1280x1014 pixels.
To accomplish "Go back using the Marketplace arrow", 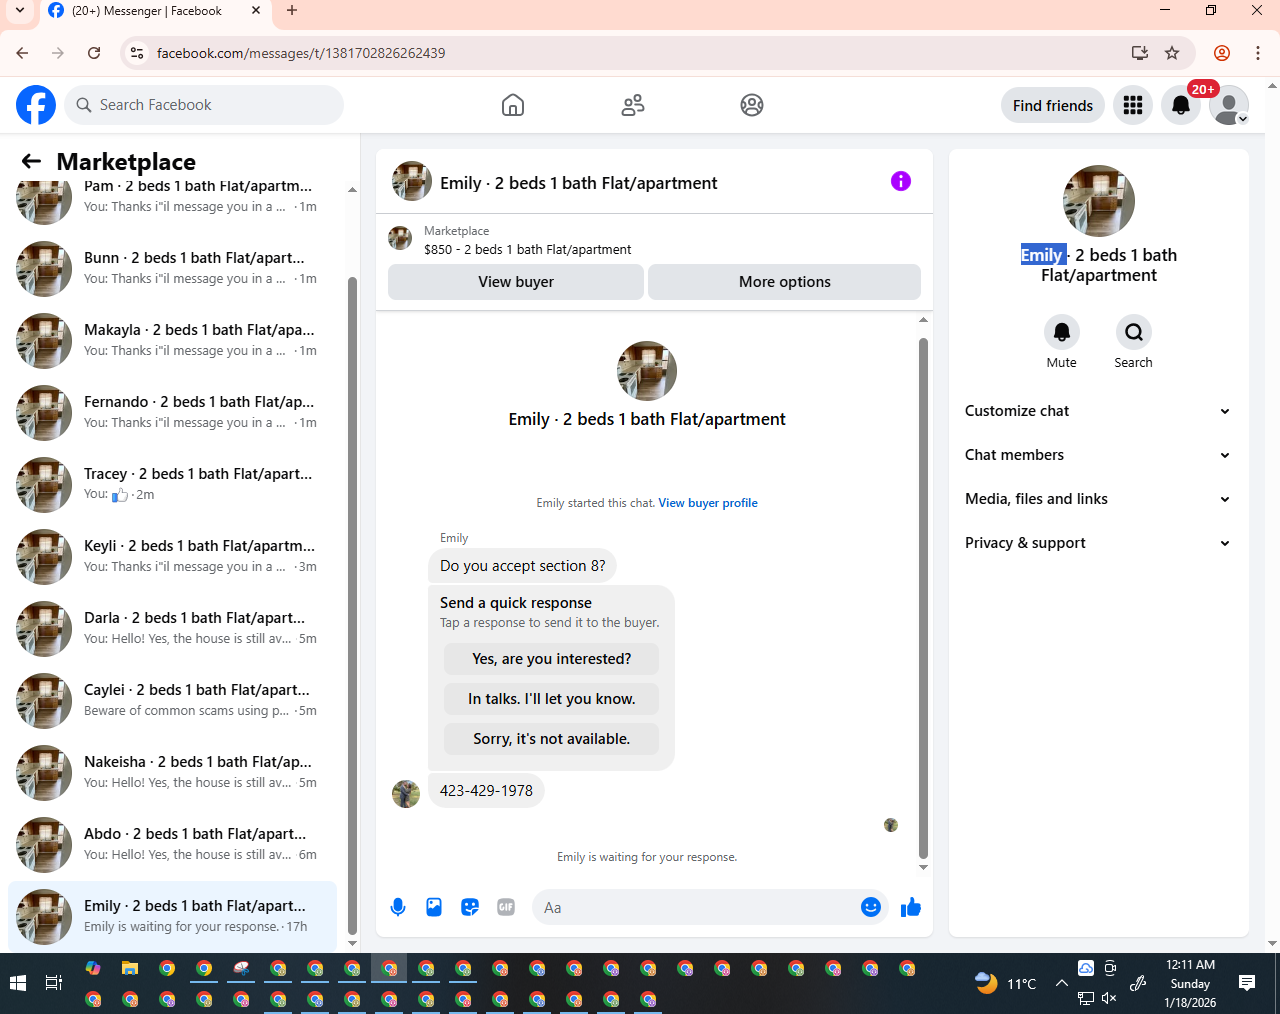I will (31, 162).
